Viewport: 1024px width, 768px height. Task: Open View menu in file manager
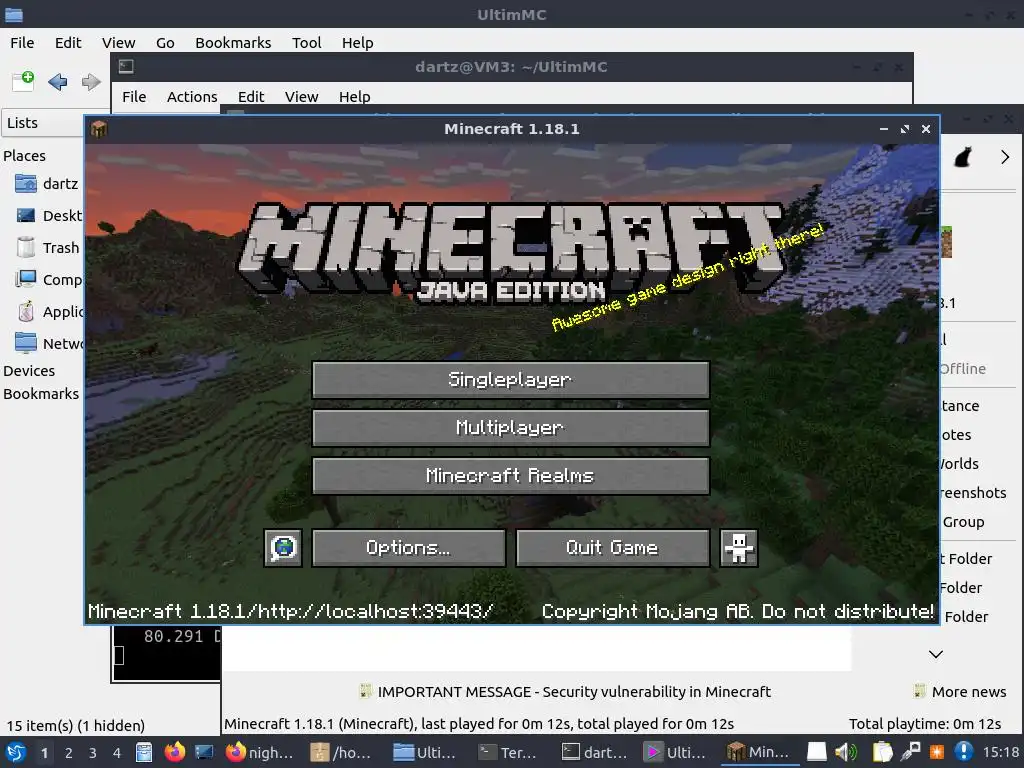(118, 42)
